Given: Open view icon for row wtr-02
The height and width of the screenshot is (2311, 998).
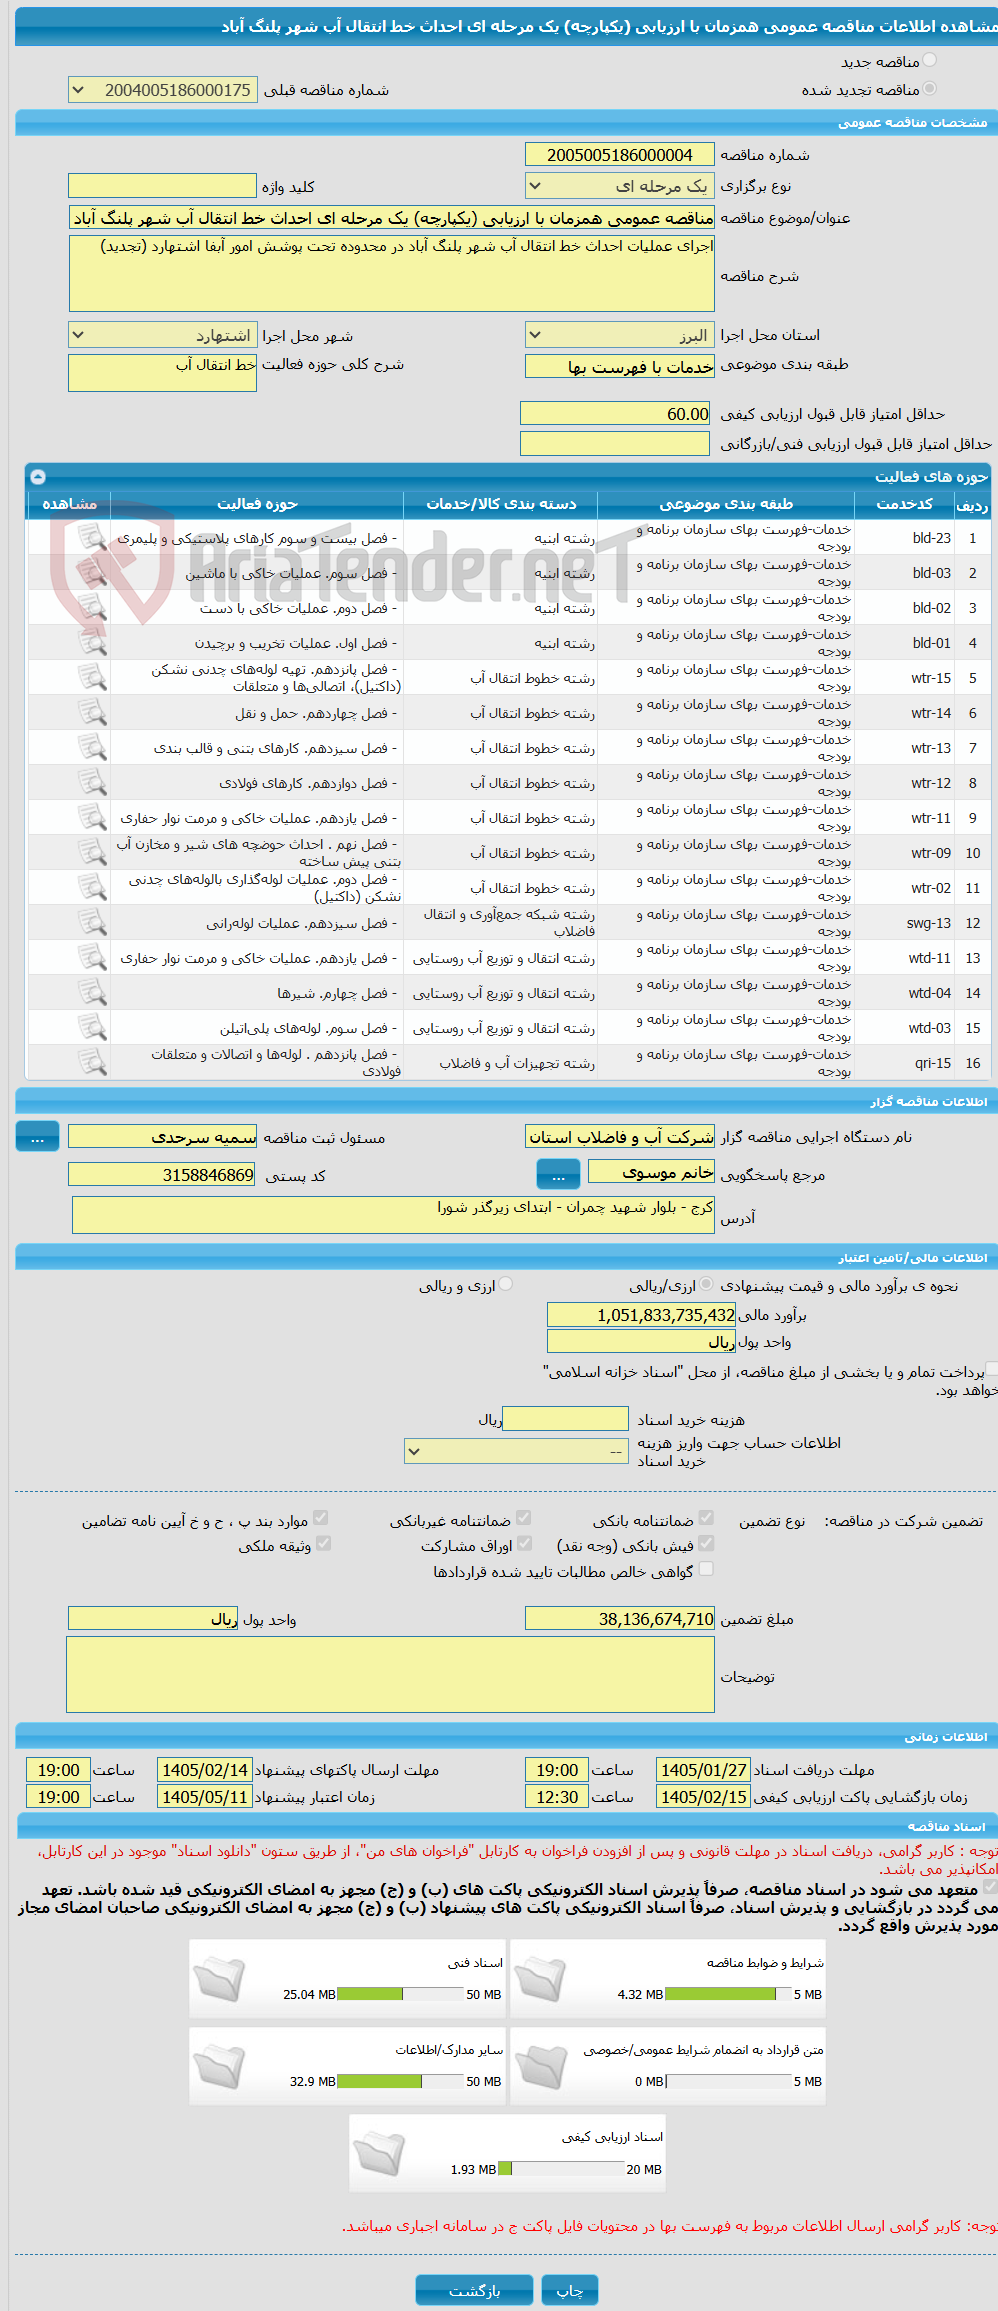Looking at the screenshot, I should (x=92, y=888).
